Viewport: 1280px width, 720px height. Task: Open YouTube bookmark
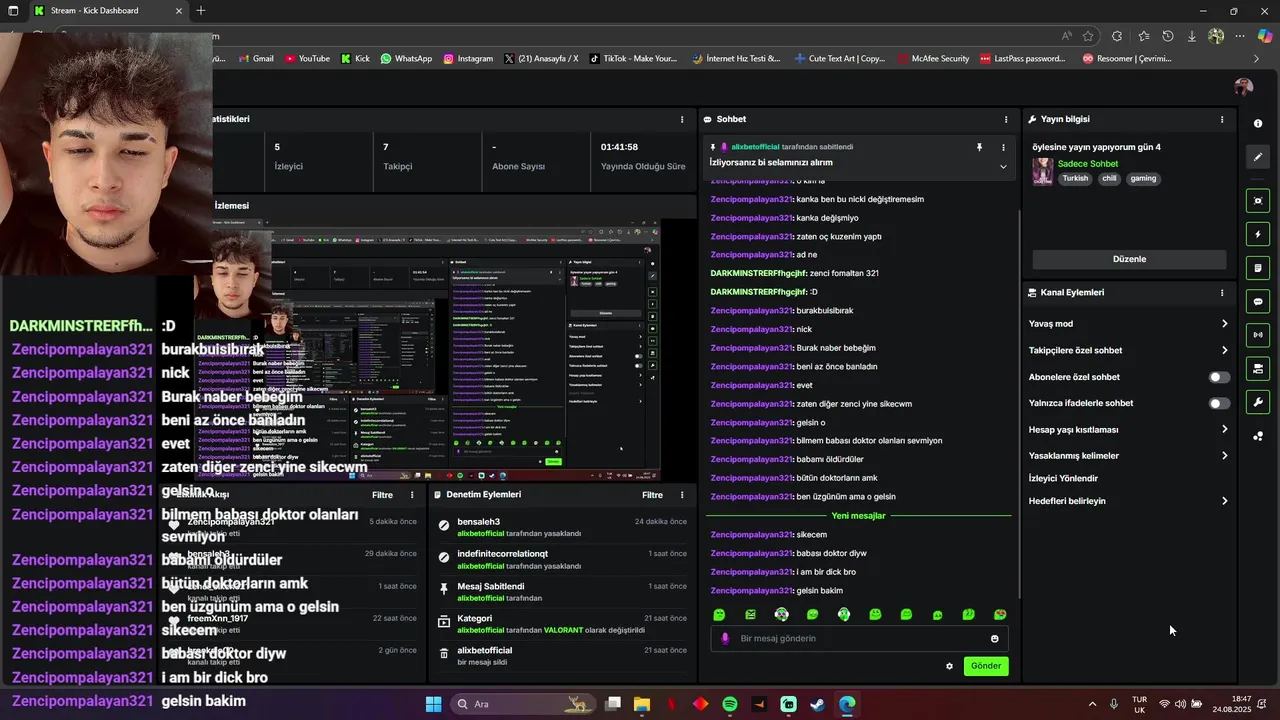(307, 59)
